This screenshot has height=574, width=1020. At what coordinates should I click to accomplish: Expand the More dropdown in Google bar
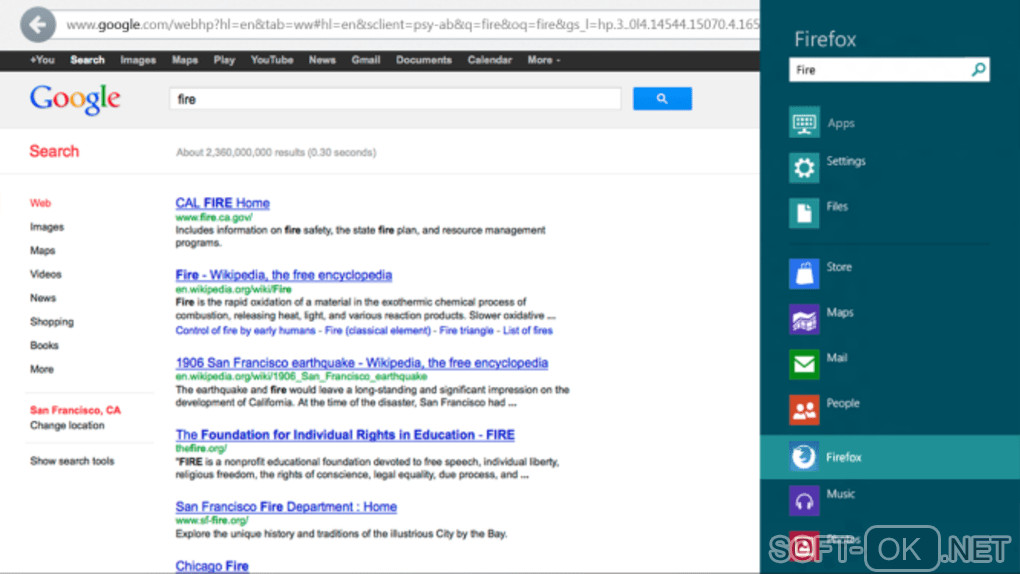click(543, 60)
